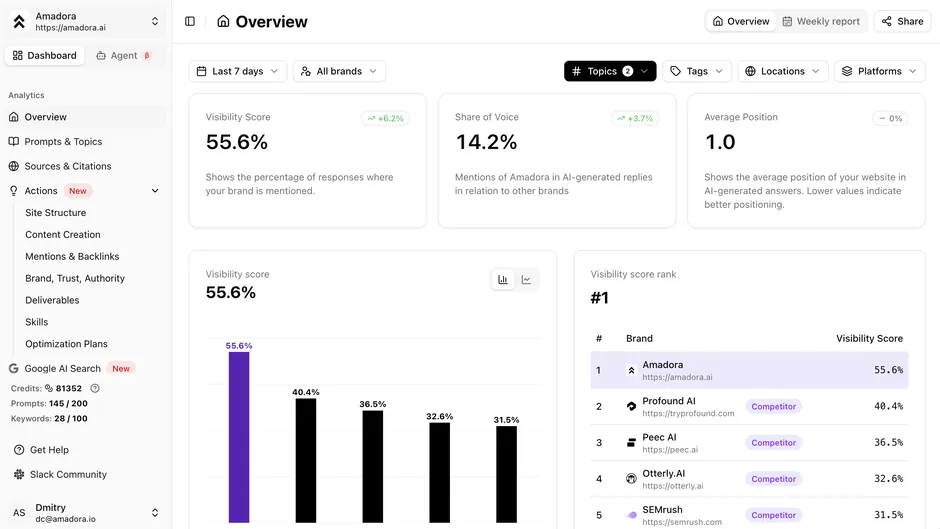Click the 36.5% chart bar
Screen dimensions: 940x529
pyautogui.click(x=373, y=467)
